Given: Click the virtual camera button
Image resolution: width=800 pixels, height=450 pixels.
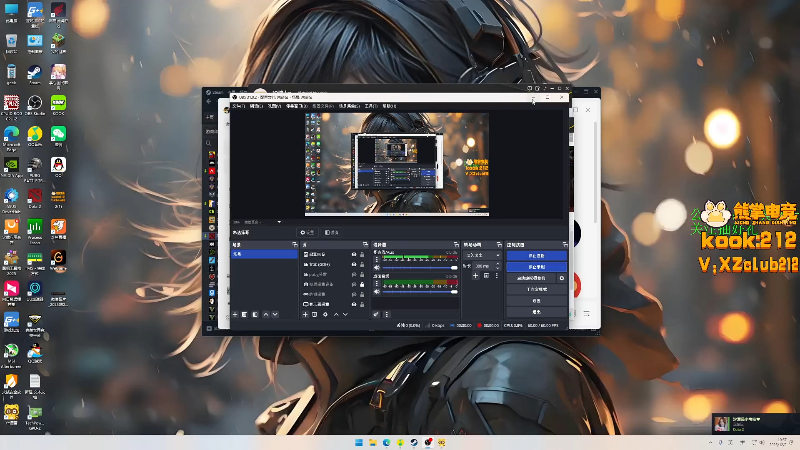Looking at the screenshot, I should 531,278.
